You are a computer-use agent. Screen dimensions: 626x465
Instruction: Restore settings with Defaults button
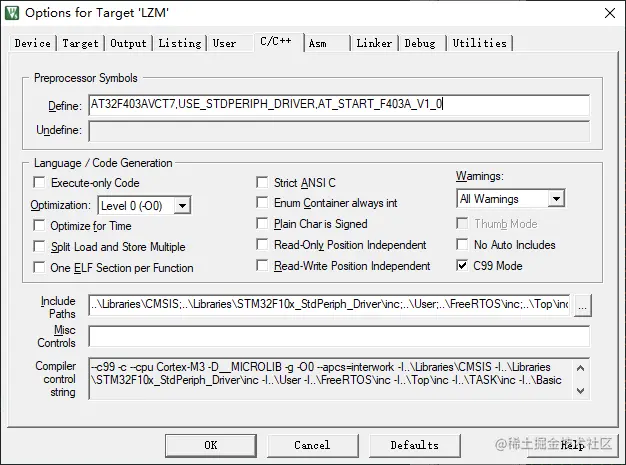pos(414,445)
